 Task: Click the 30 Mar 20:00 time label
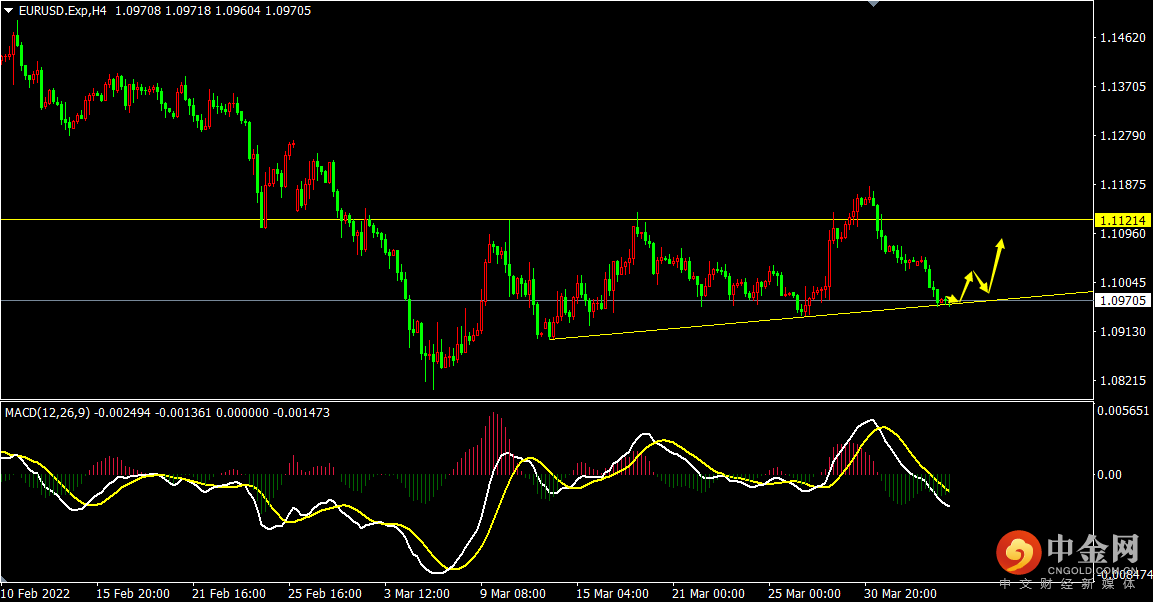point(901,593)
